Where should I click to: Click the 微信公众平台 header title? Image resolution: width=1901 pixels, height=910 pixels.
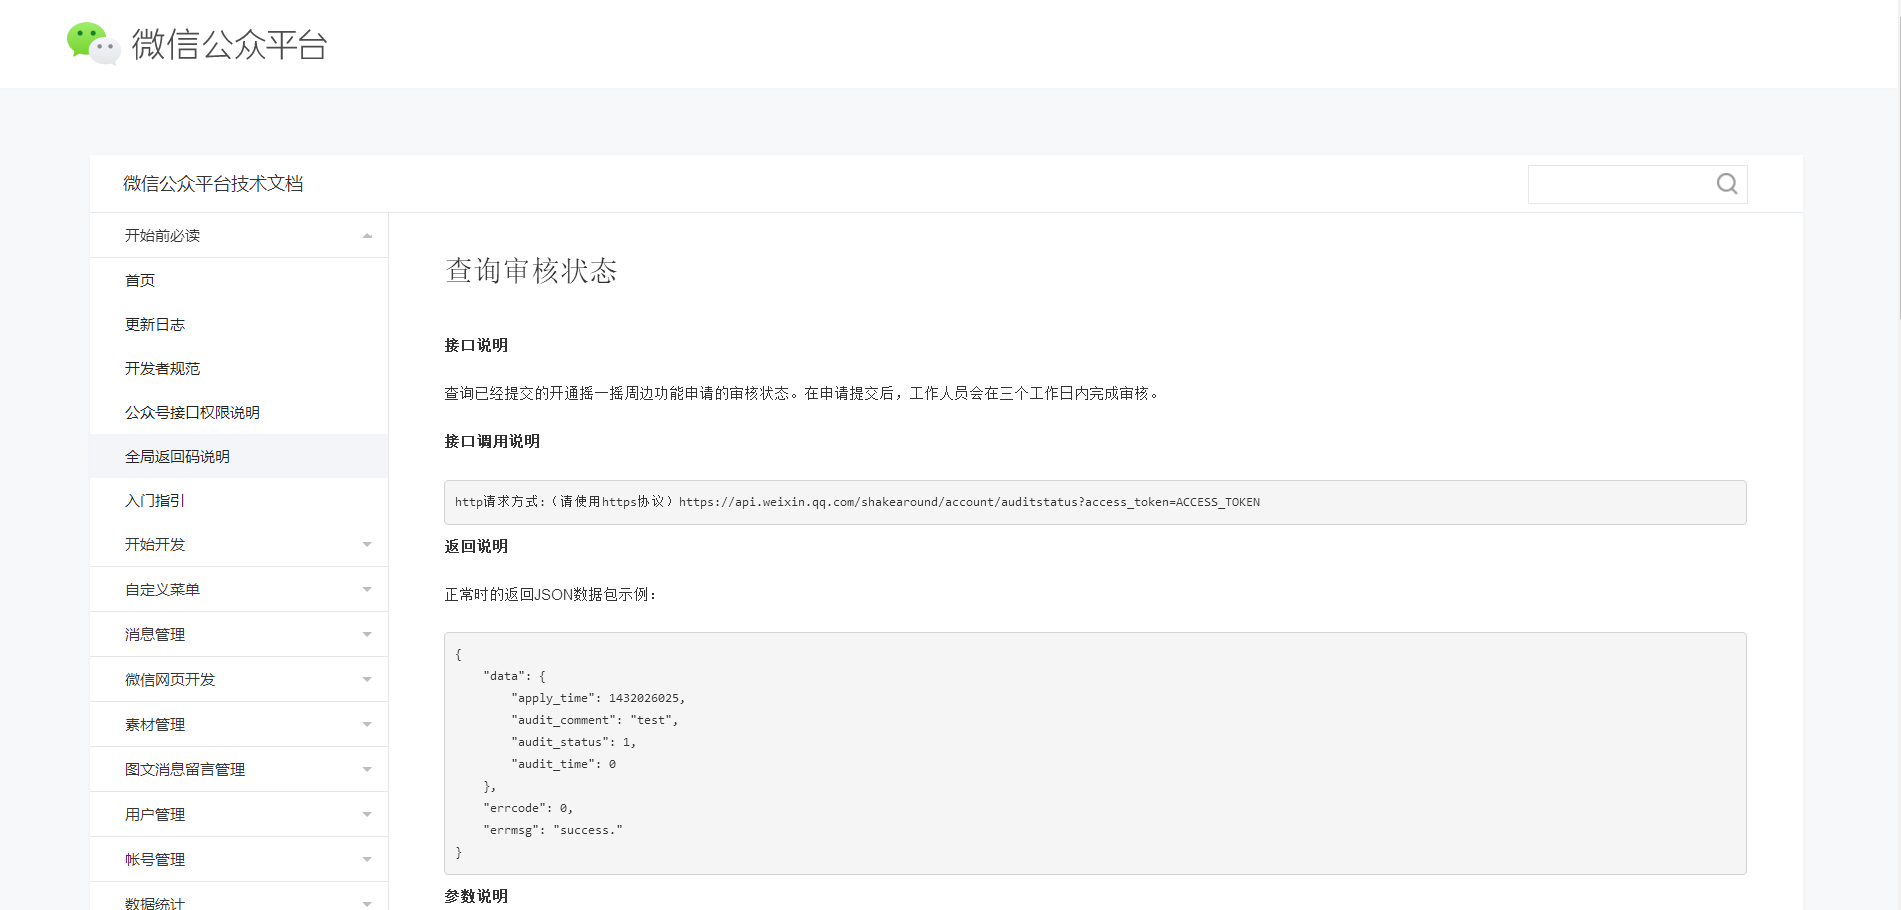(x=229, y=44)
